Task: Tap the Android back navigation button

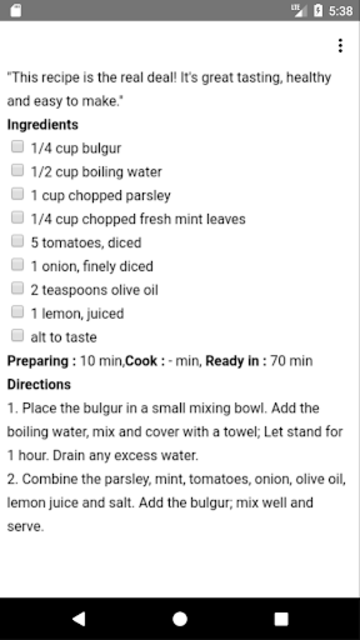Action: (x=79, y=619)
